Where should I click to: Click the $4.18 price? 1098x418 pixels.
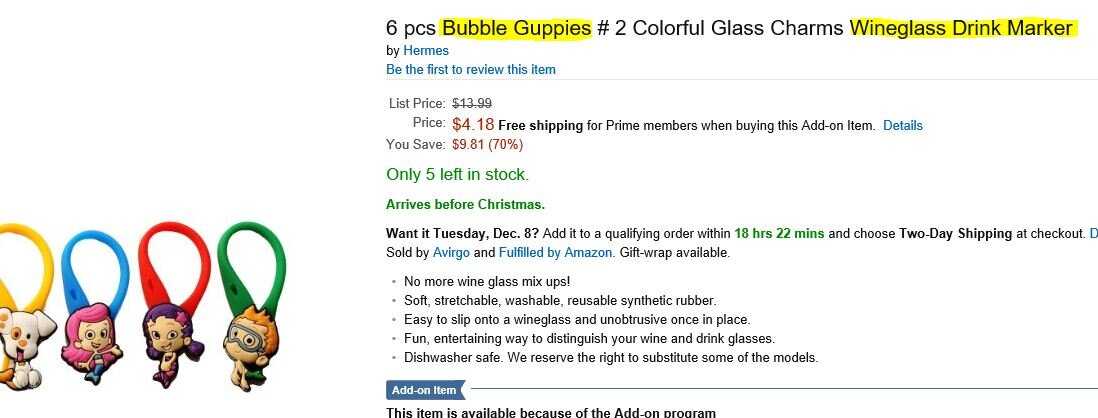coord(473,124)
